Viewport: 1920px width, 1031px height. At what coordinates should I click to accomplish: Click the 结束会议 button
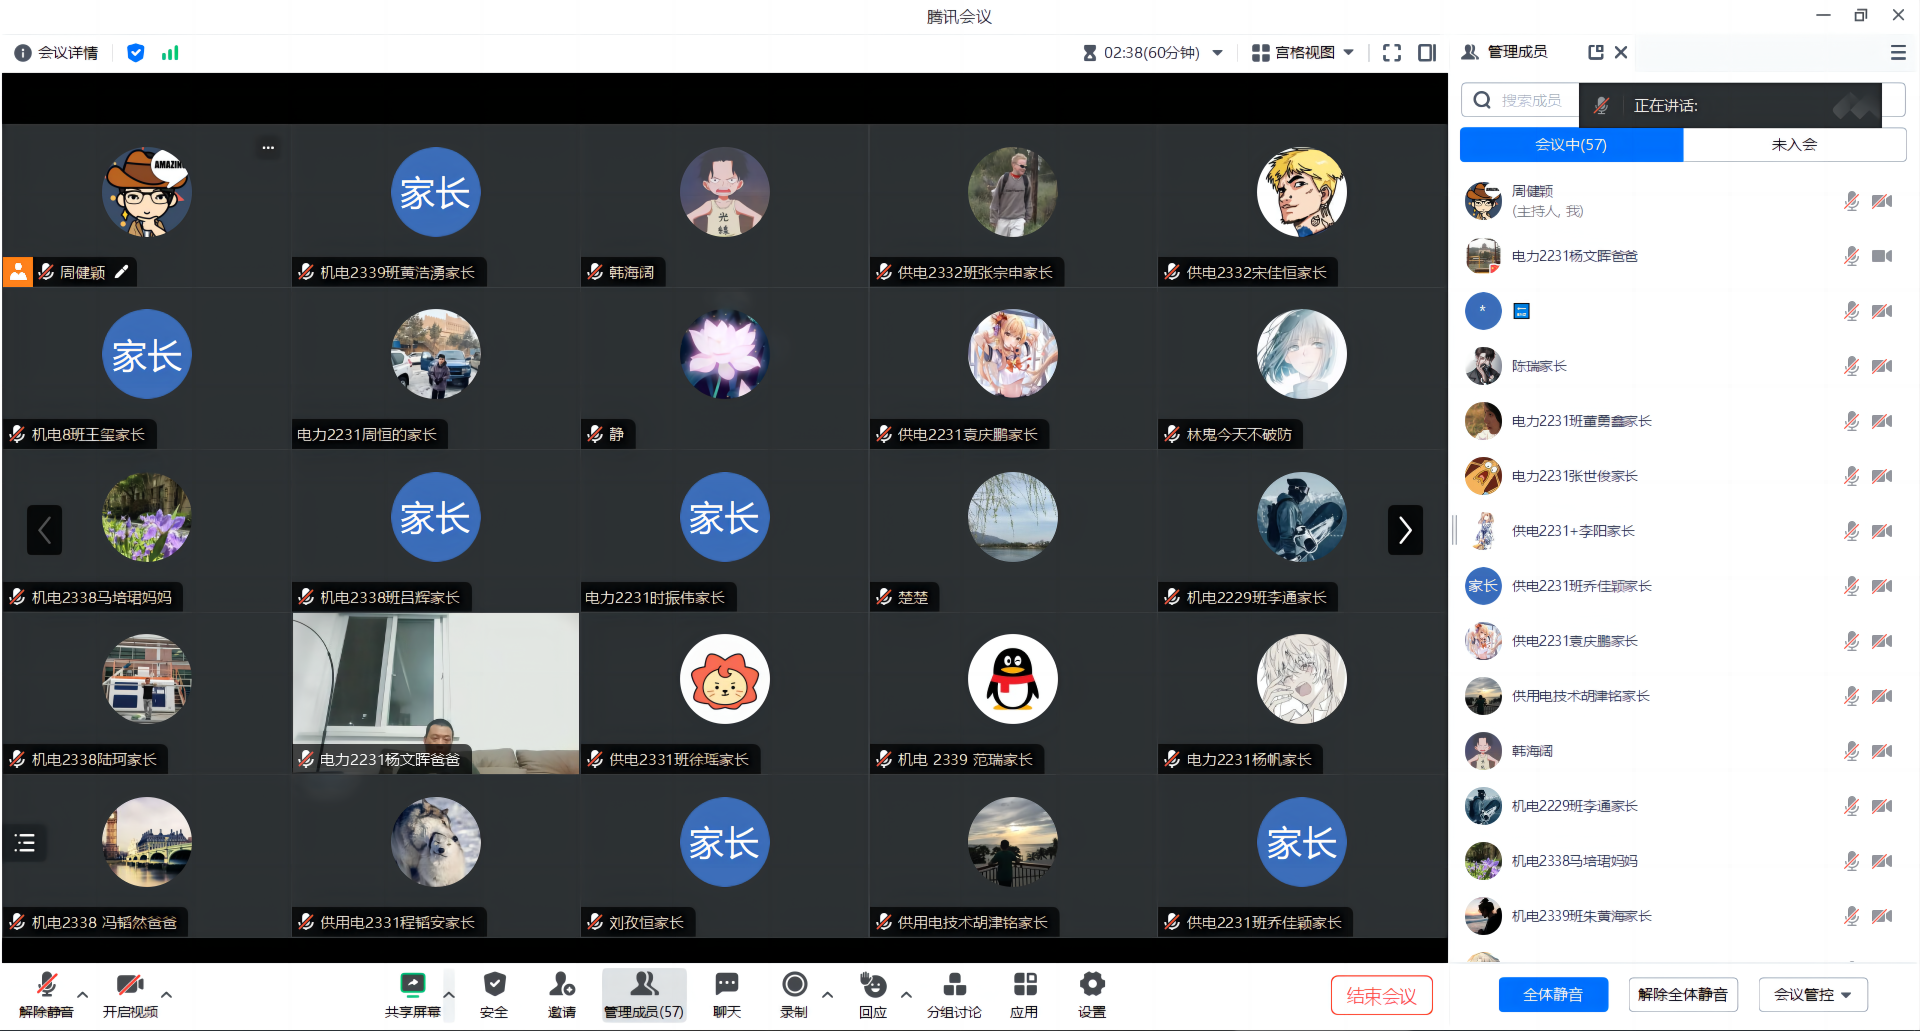pyautogui.click(x=1381, y=995)
